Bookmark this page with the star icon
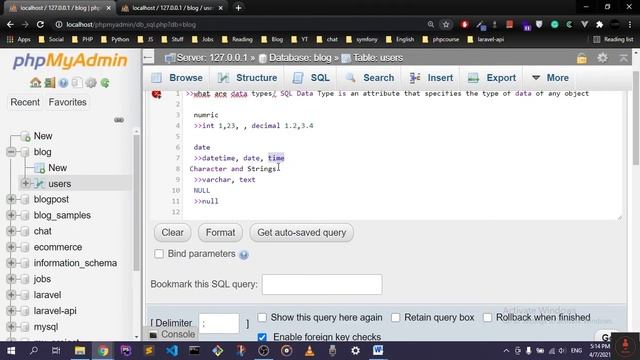Viewport: 640px width, 360px height. click(446, 24)
